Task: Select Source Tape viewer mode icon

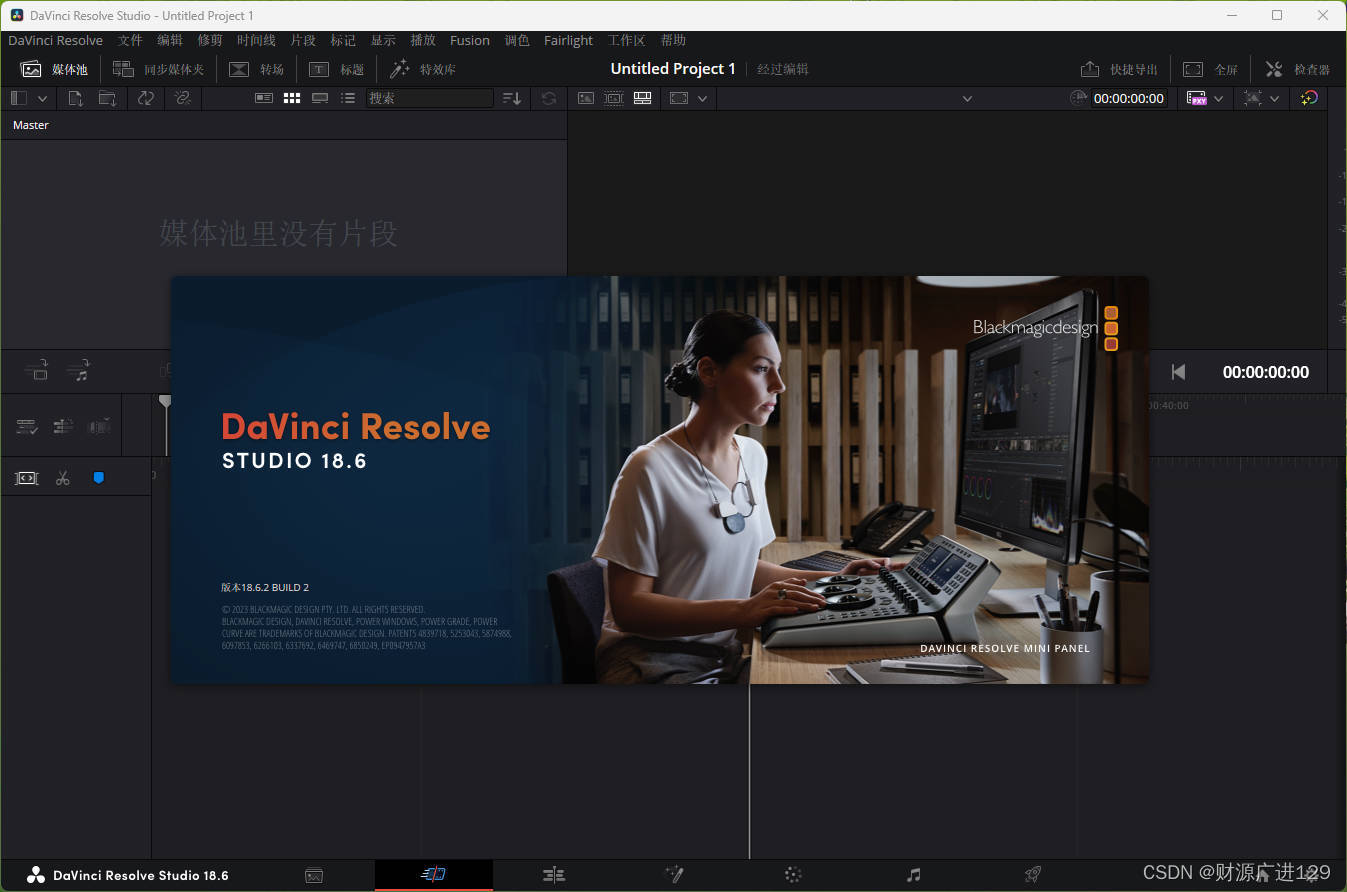Action: tap(614, 98)
